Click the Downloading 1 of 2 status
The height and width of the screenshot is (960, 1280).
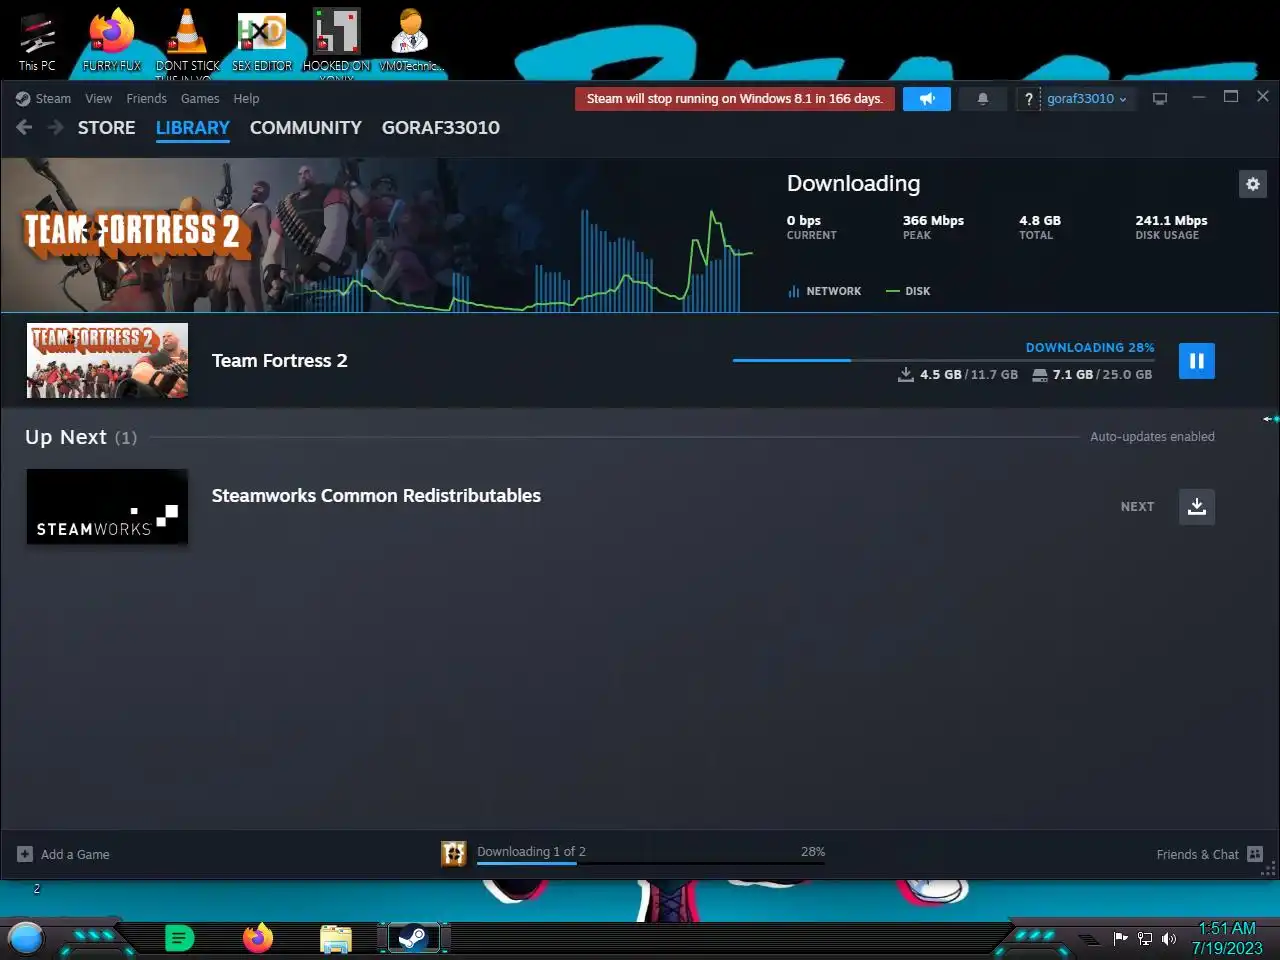point(531,851)
